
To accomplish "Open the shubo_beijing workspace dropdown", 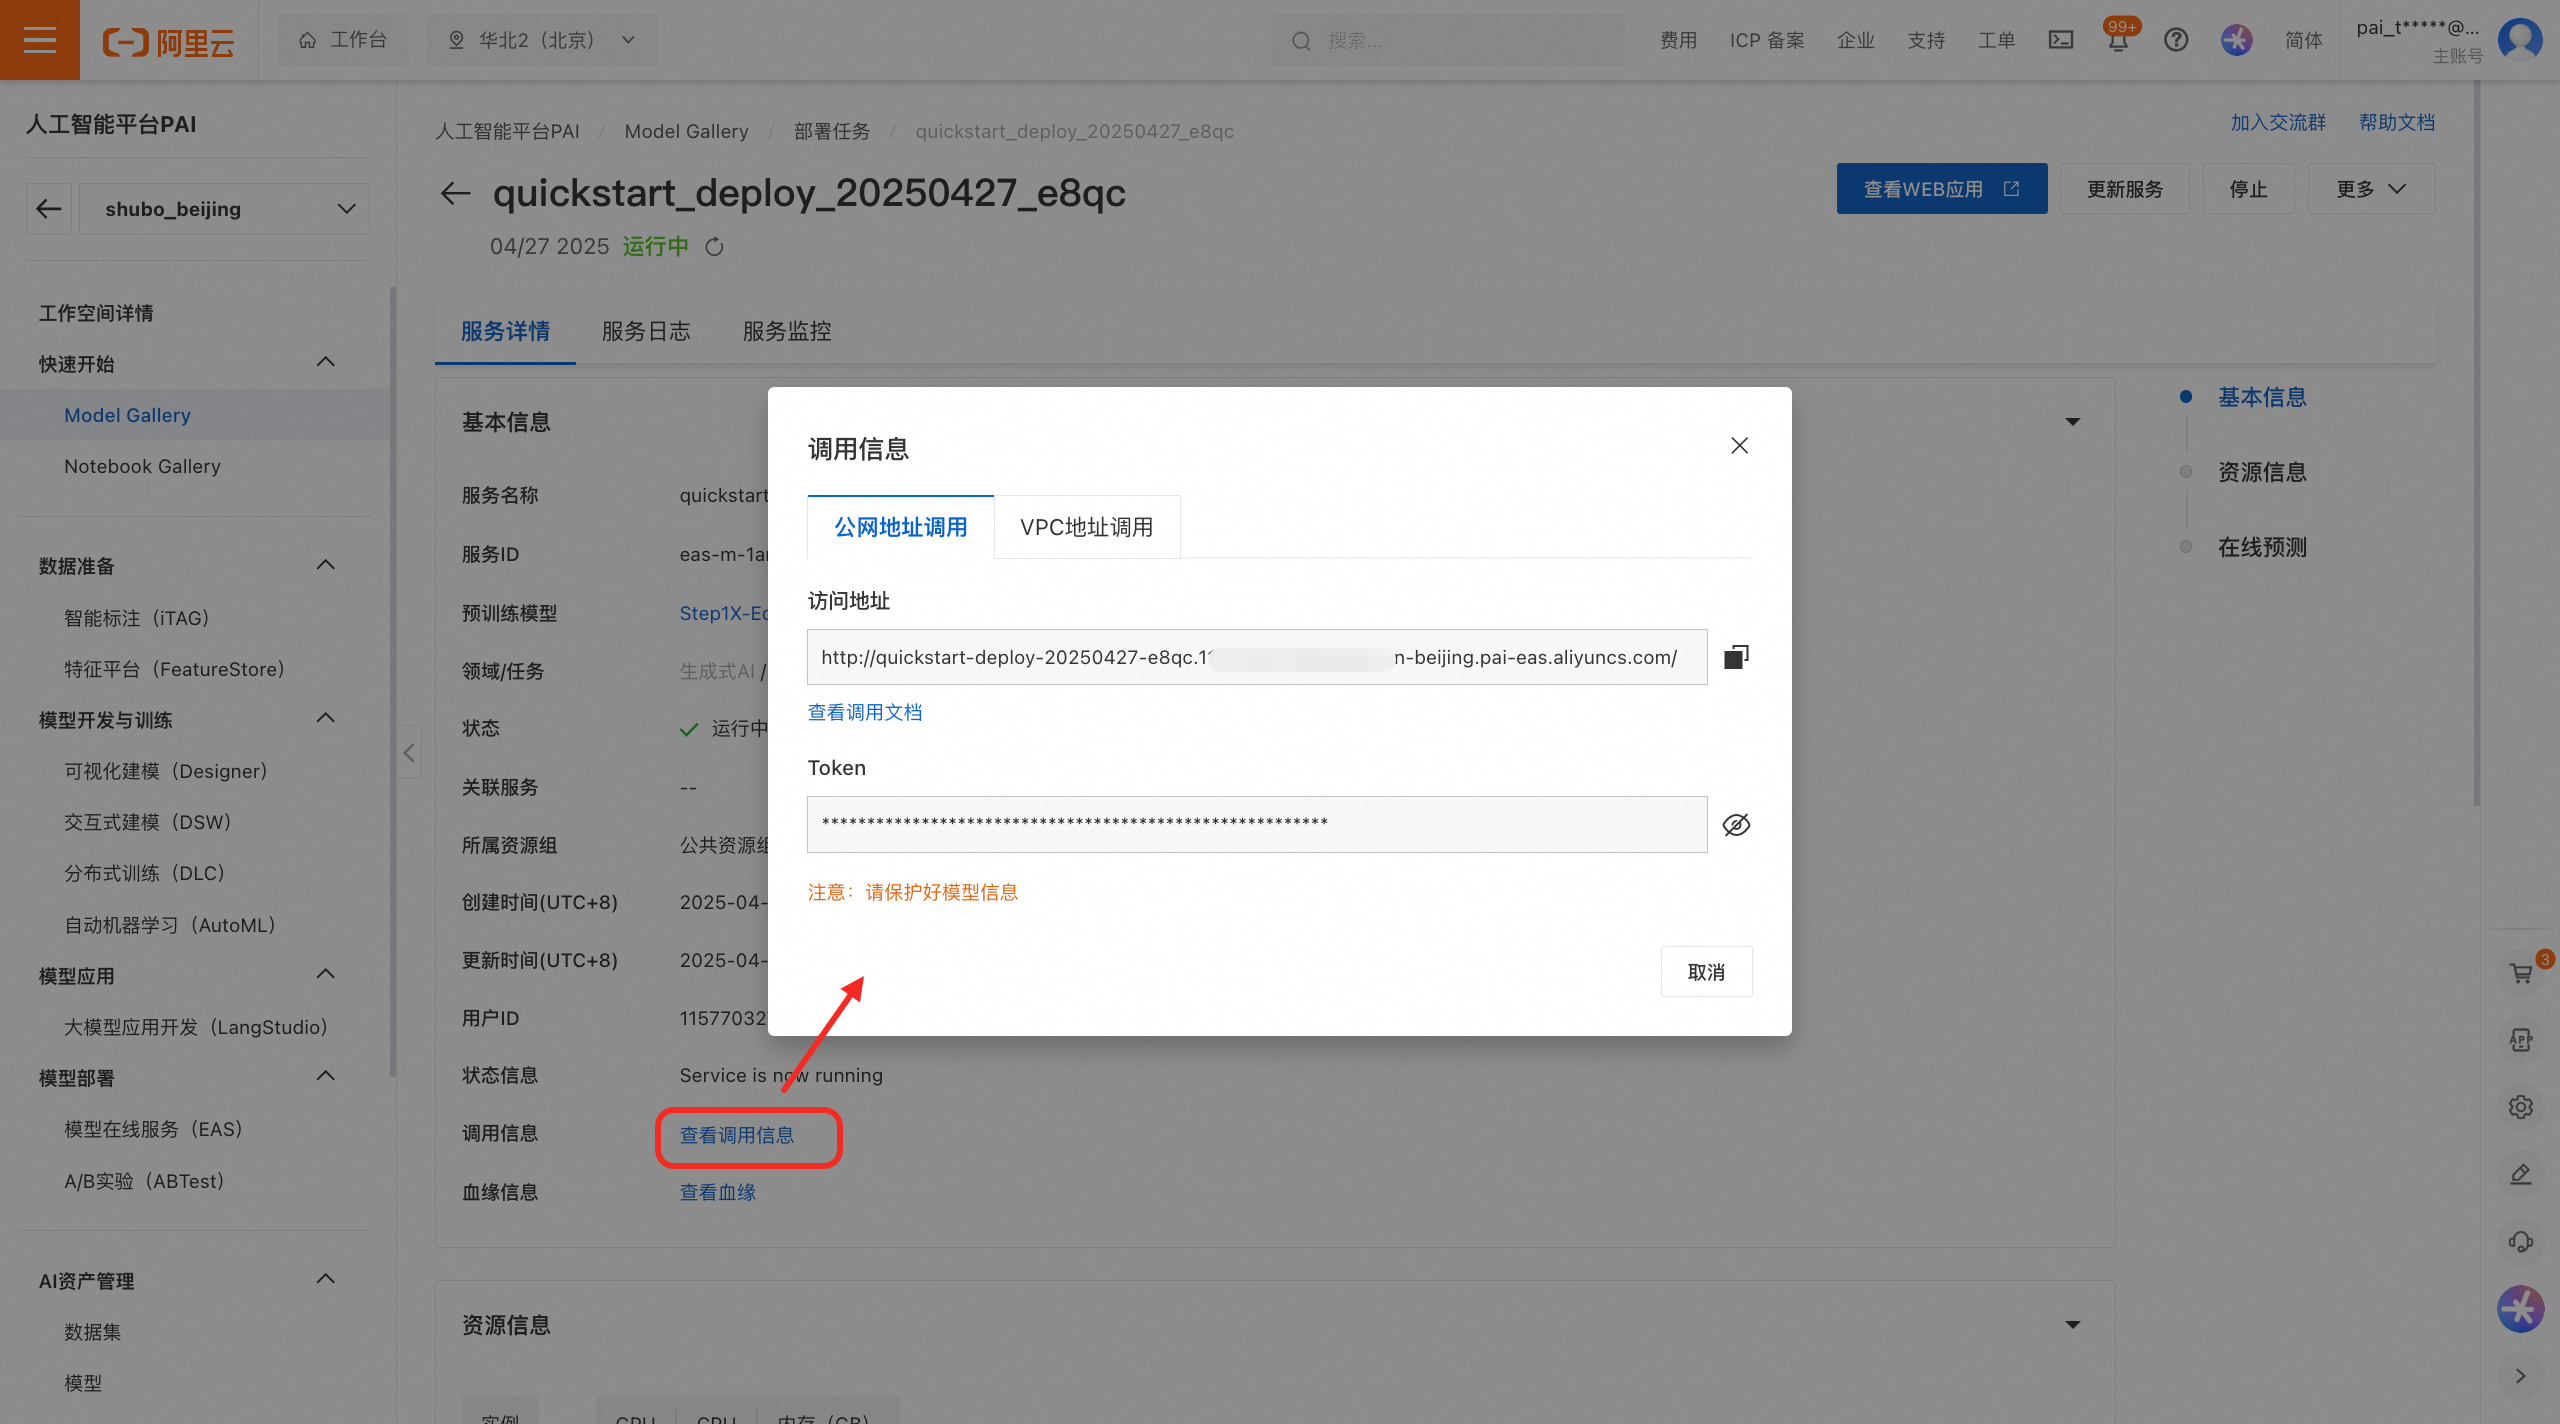I will (x=224, y=209).
